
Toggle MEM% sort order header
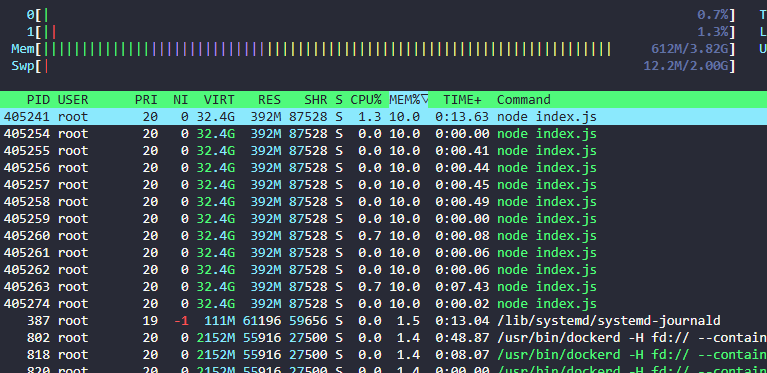click(409, 100)
